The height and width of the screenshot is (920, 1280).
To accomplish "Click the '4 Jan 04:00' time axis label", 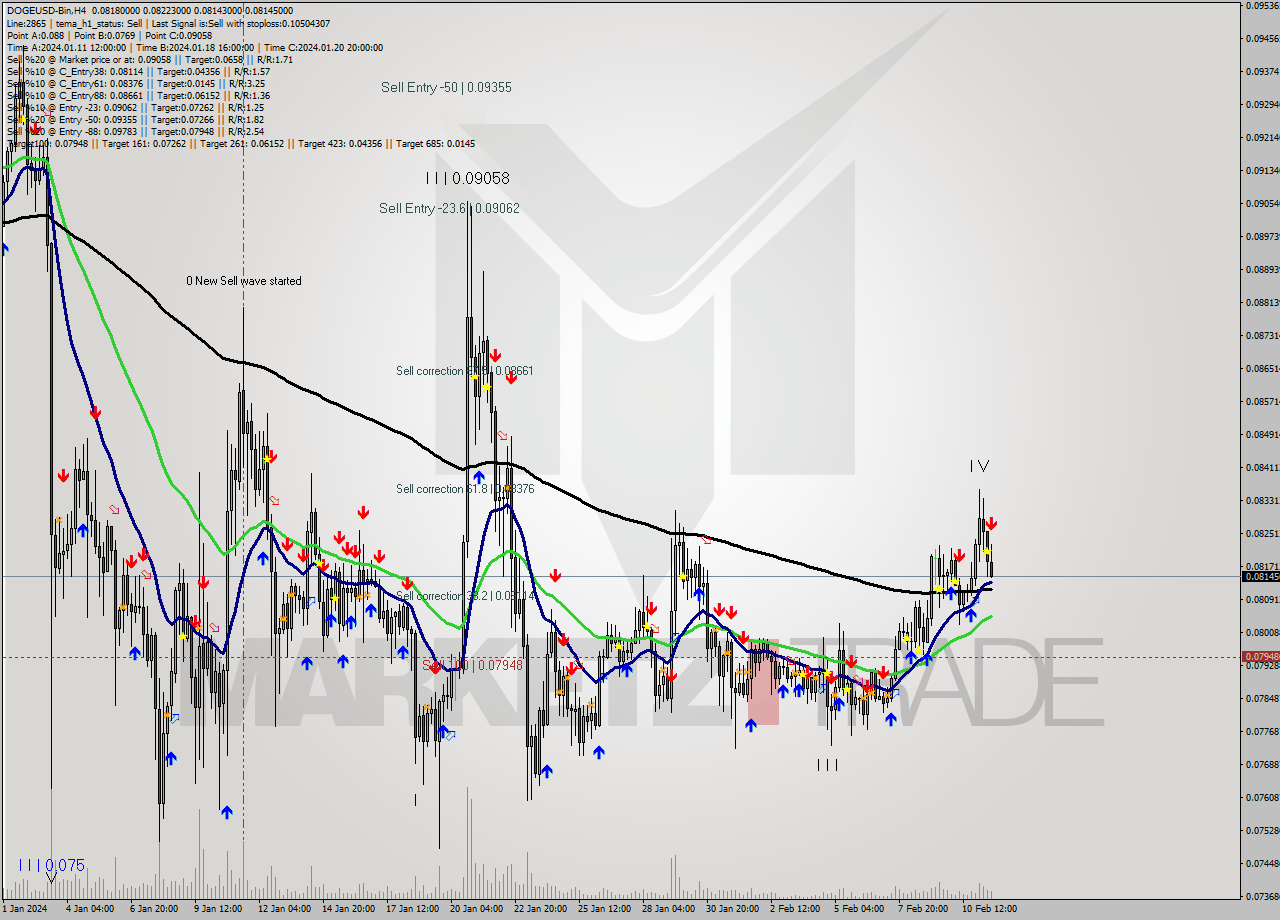I will [x=90, y=909].
